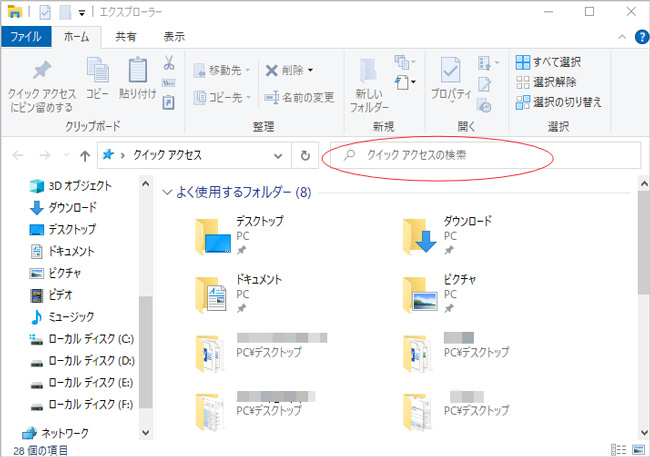Open the New item dropdown in New group
The image size is (650, 457).
click(x=405, y=62)
